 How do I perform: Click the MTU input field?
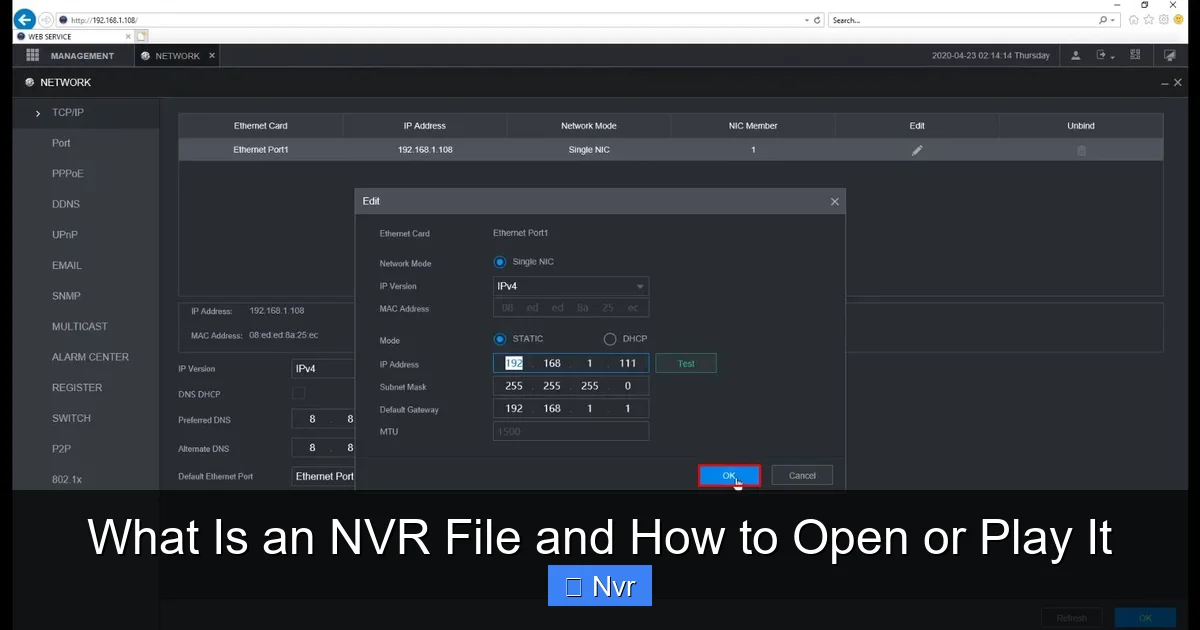click(570, 431)
